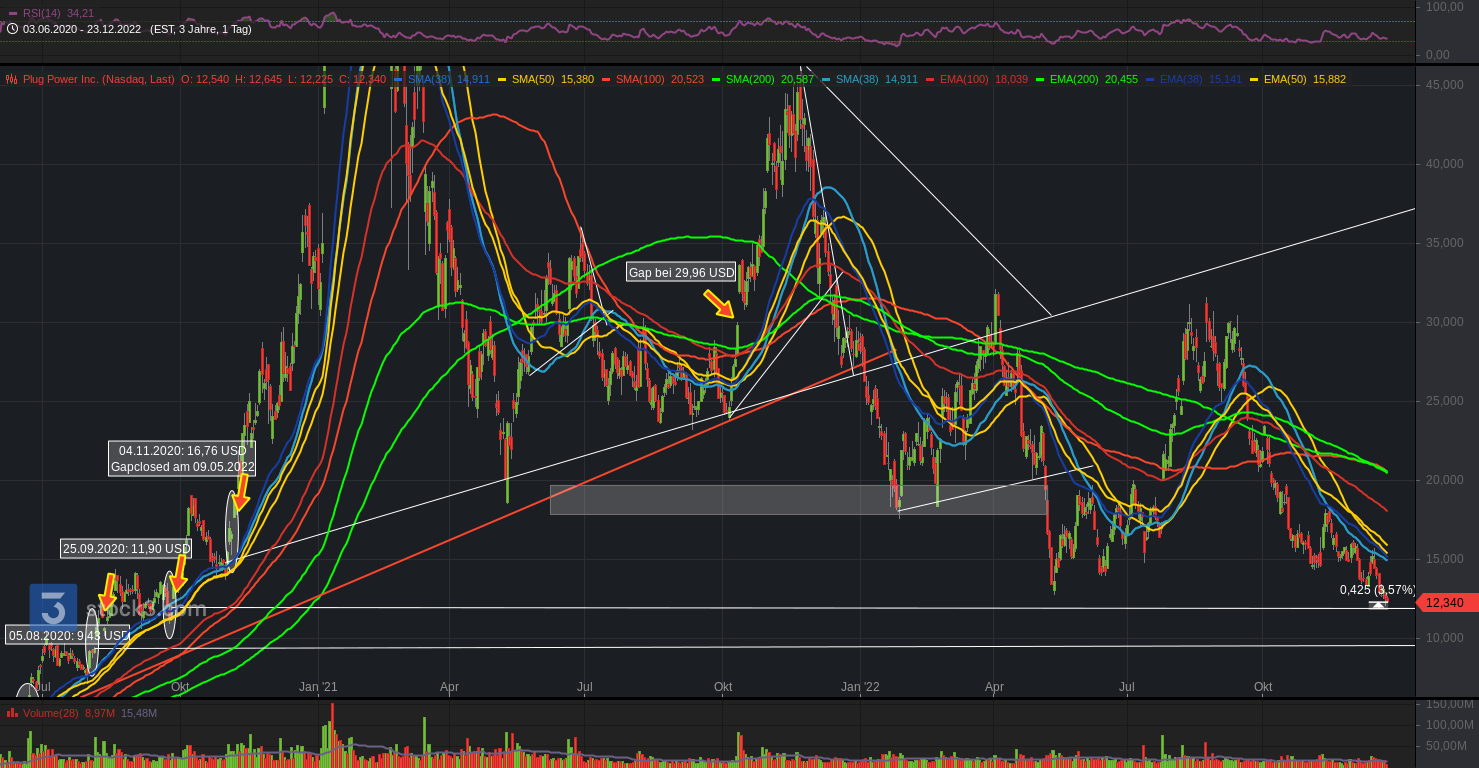Select the annotation "Gap bei 29,96 USD"
The width and height of the screenshot is (1479, 768).
coord(681,272)
